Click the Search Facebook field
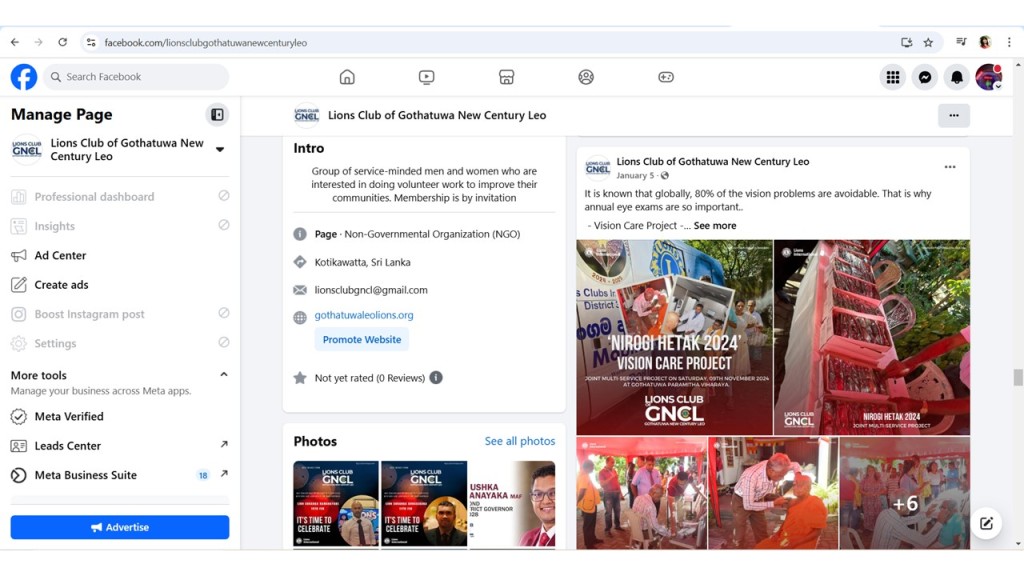Viewport: 1024px width, 576px height. click(x=136, y=77)
